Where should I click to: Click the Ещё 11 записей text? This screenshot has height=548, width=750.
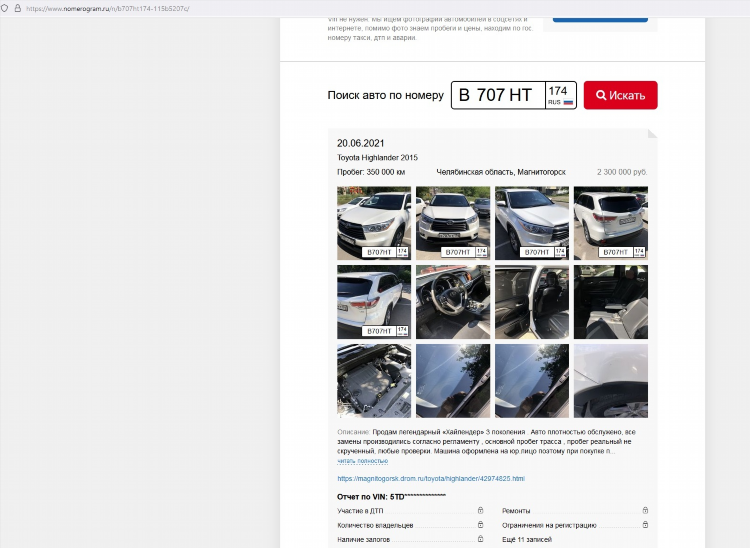pyautogui.click(x=527, y=539)
